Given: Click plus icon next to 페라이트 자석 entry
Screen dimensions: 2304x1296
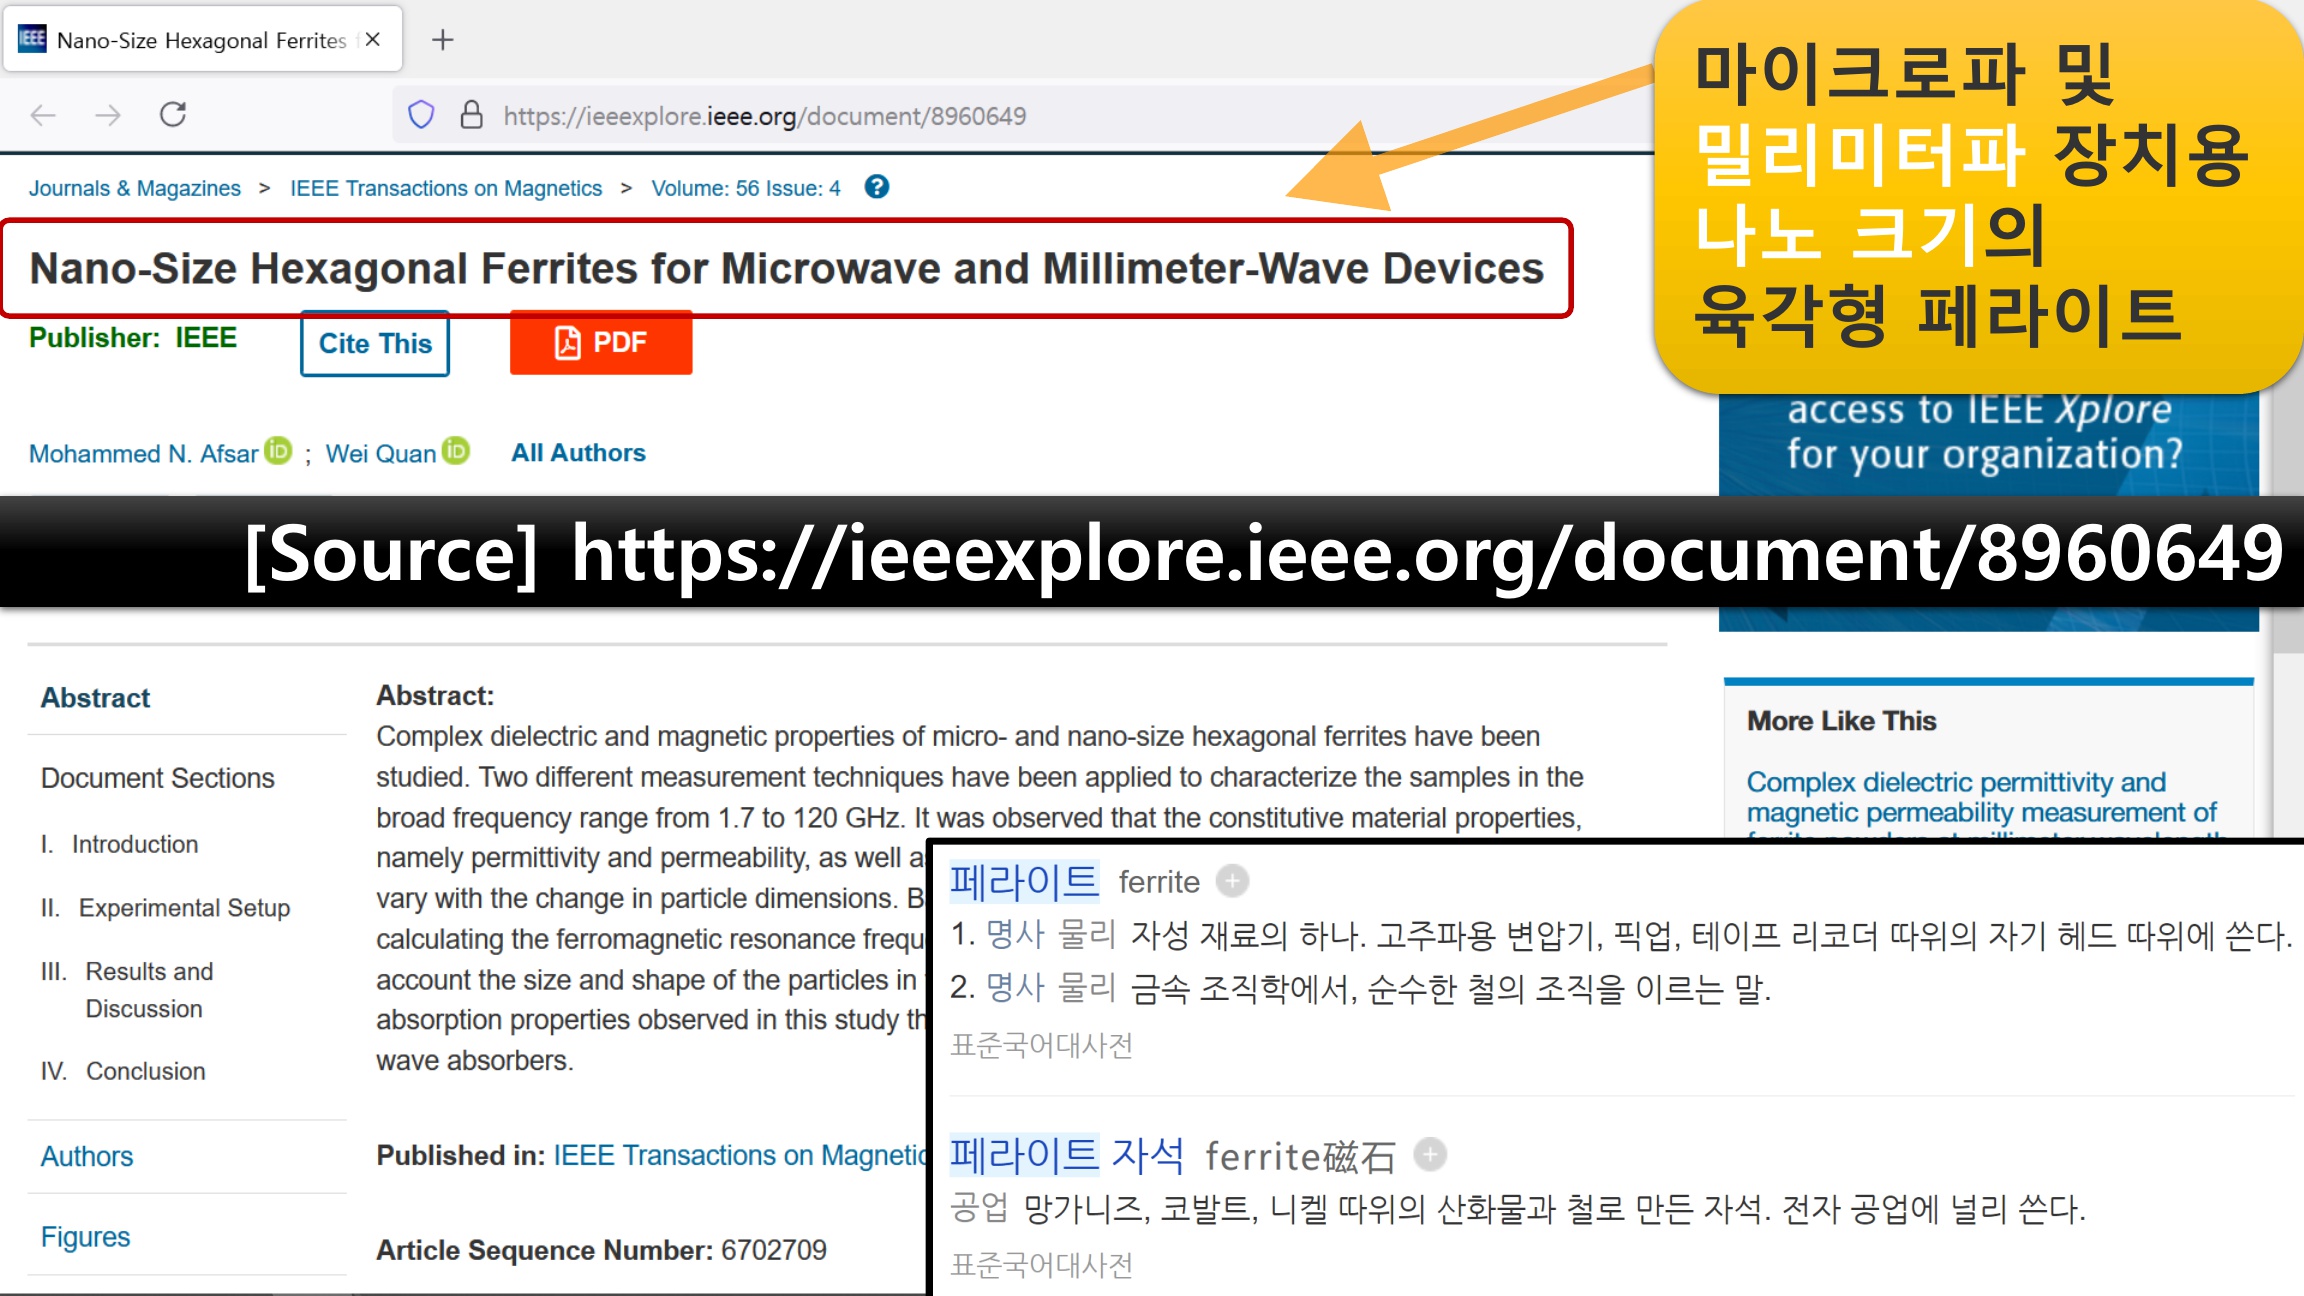Looking at the screenshot, I should pos(1430,1155).
